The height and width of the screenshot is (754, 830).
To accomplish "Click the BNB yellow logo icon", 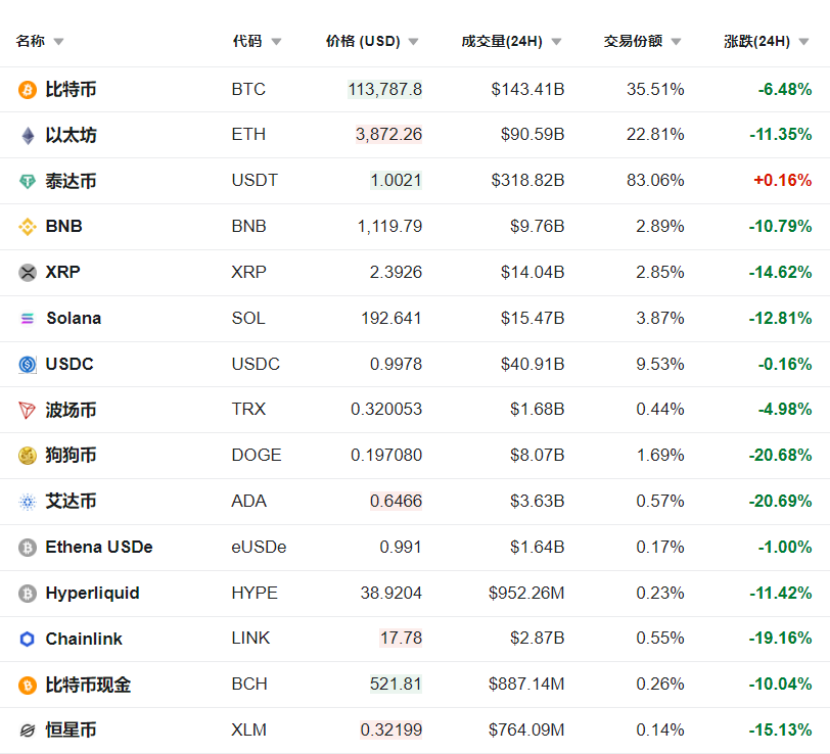I will point(27,227).
